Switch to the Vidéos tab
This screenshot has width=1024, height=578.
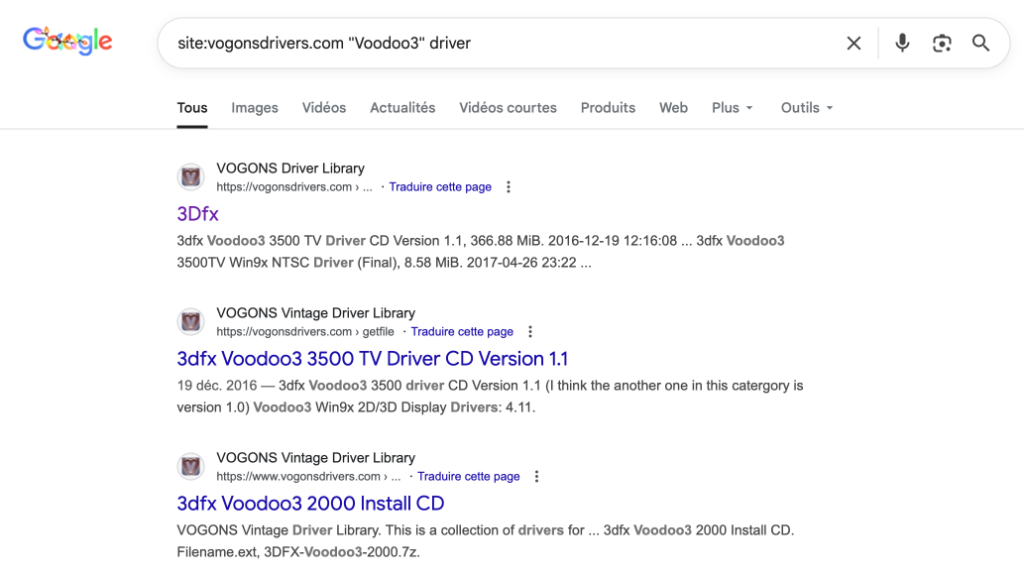coord(324,108)
